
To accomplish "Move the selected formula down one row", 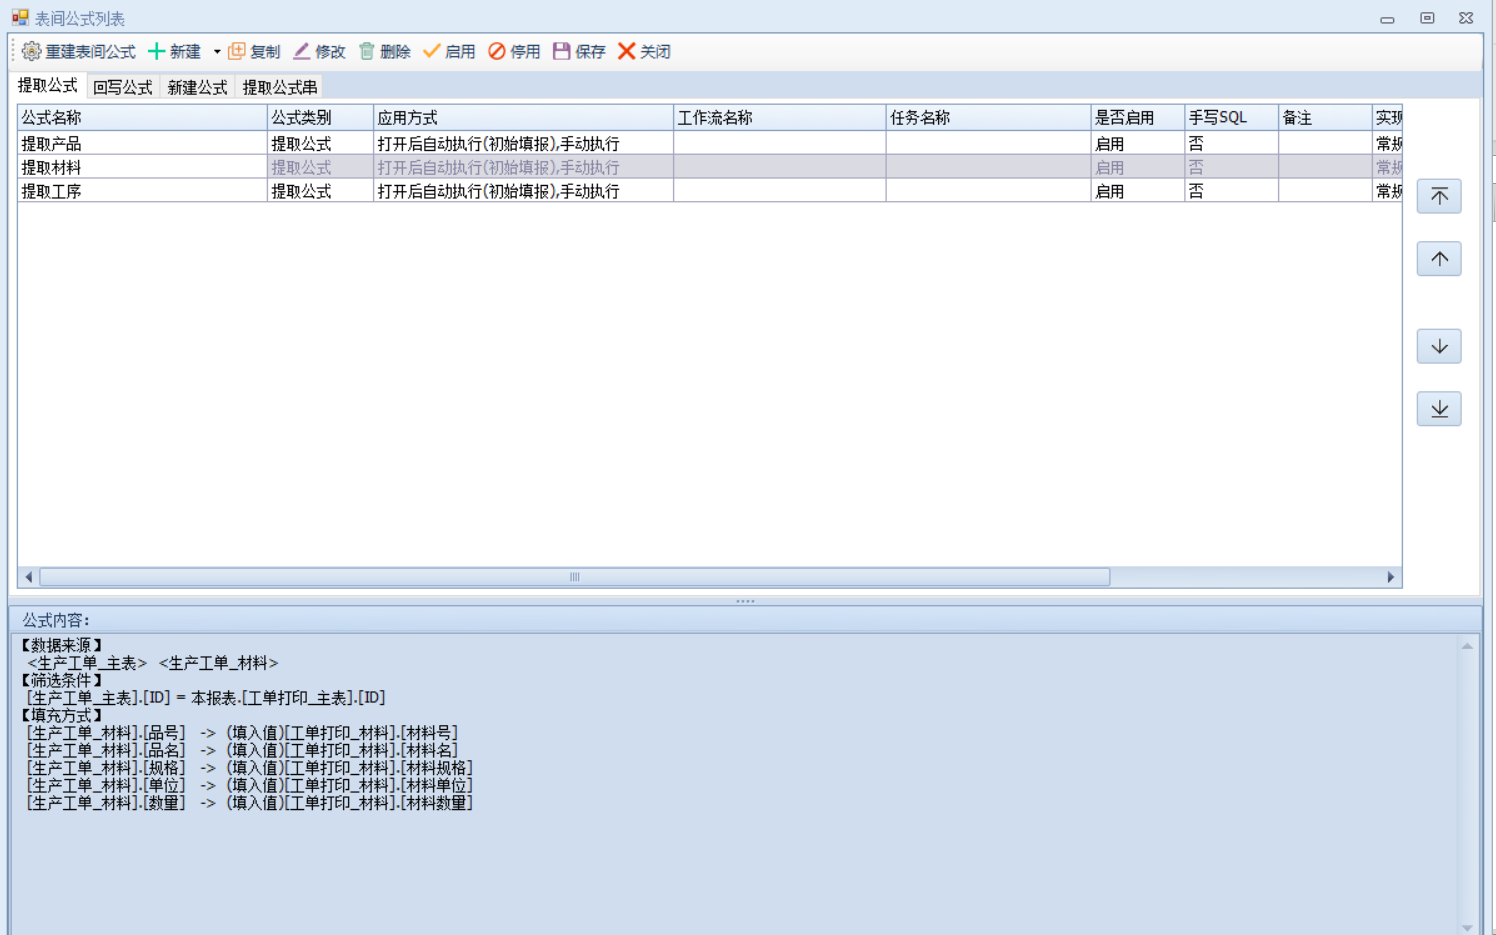I will coord(1439,346).
